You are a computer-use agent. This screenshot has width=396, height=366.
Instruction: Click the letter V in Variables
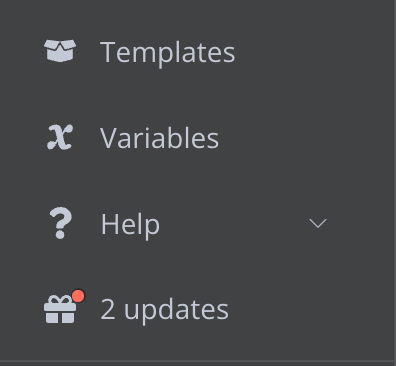(108, 138)
